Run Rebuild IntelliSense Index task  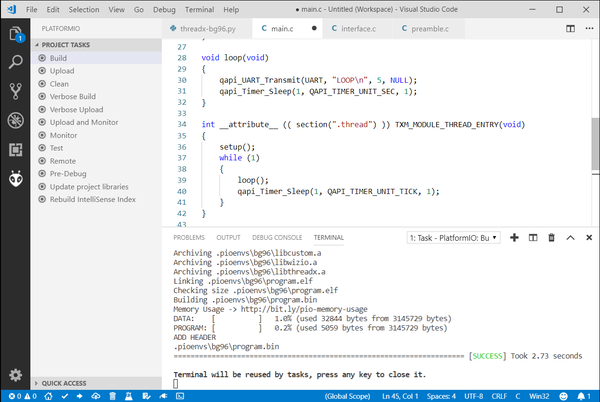click(96, 199)
